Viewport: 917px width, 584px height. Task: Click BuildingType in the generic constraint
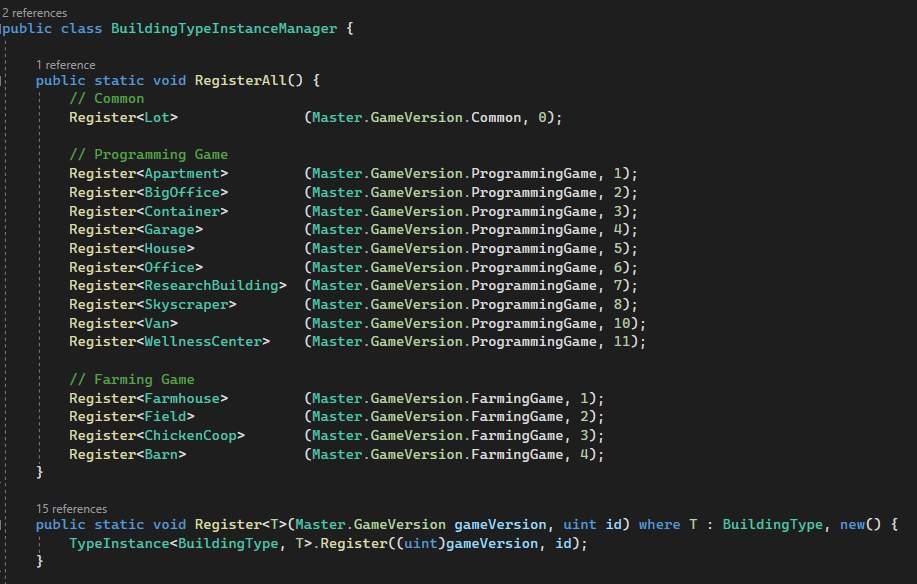point(773,524)
